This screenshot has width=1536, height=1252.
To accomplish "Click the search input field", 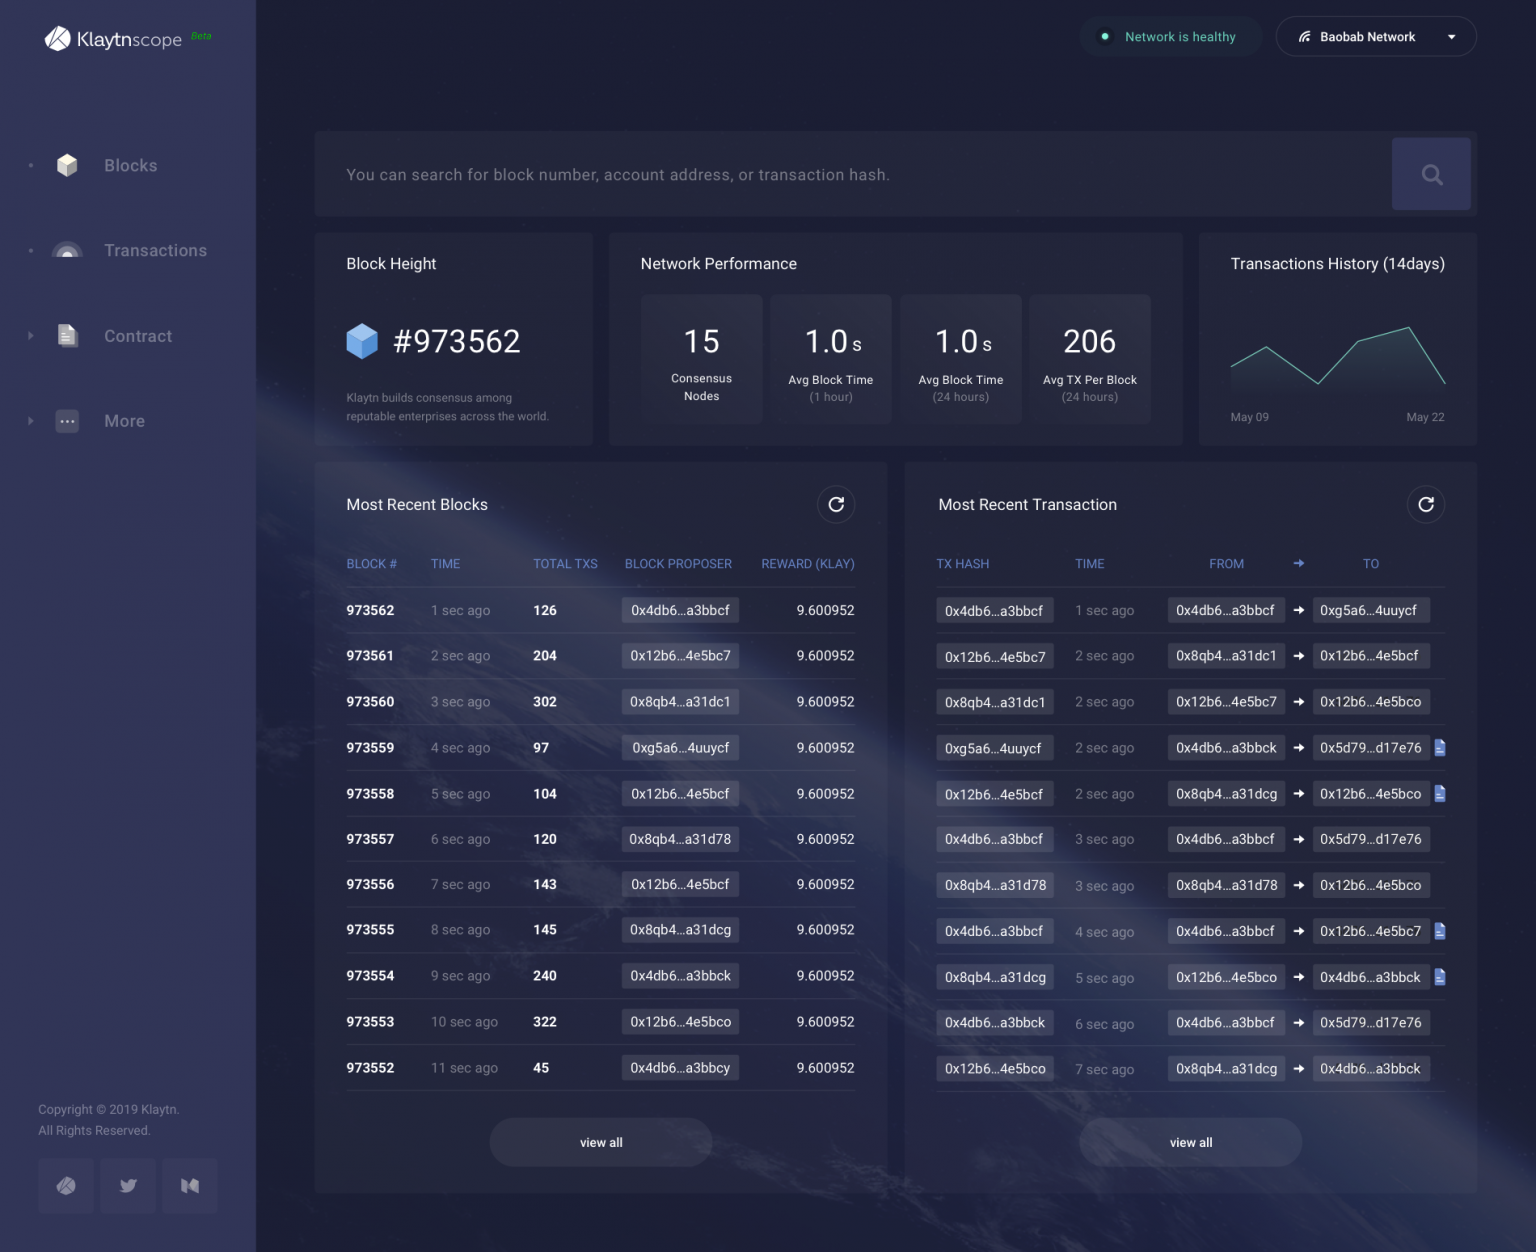I will (850, 174).
